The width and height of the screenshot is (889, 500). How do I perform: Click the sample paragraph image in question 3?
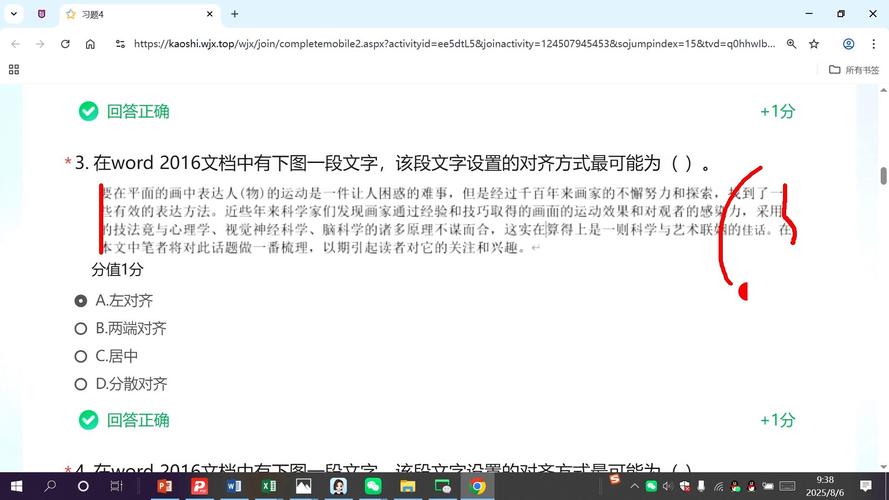click(x=445, y=220)
